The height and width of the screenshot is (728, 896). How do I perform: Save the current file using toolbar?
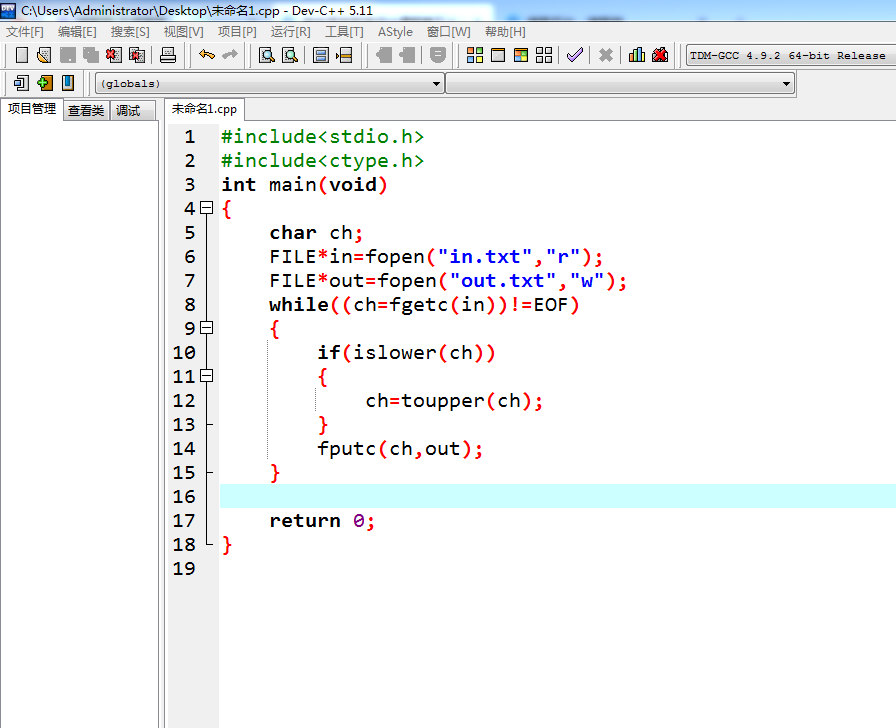pos(68,55)
